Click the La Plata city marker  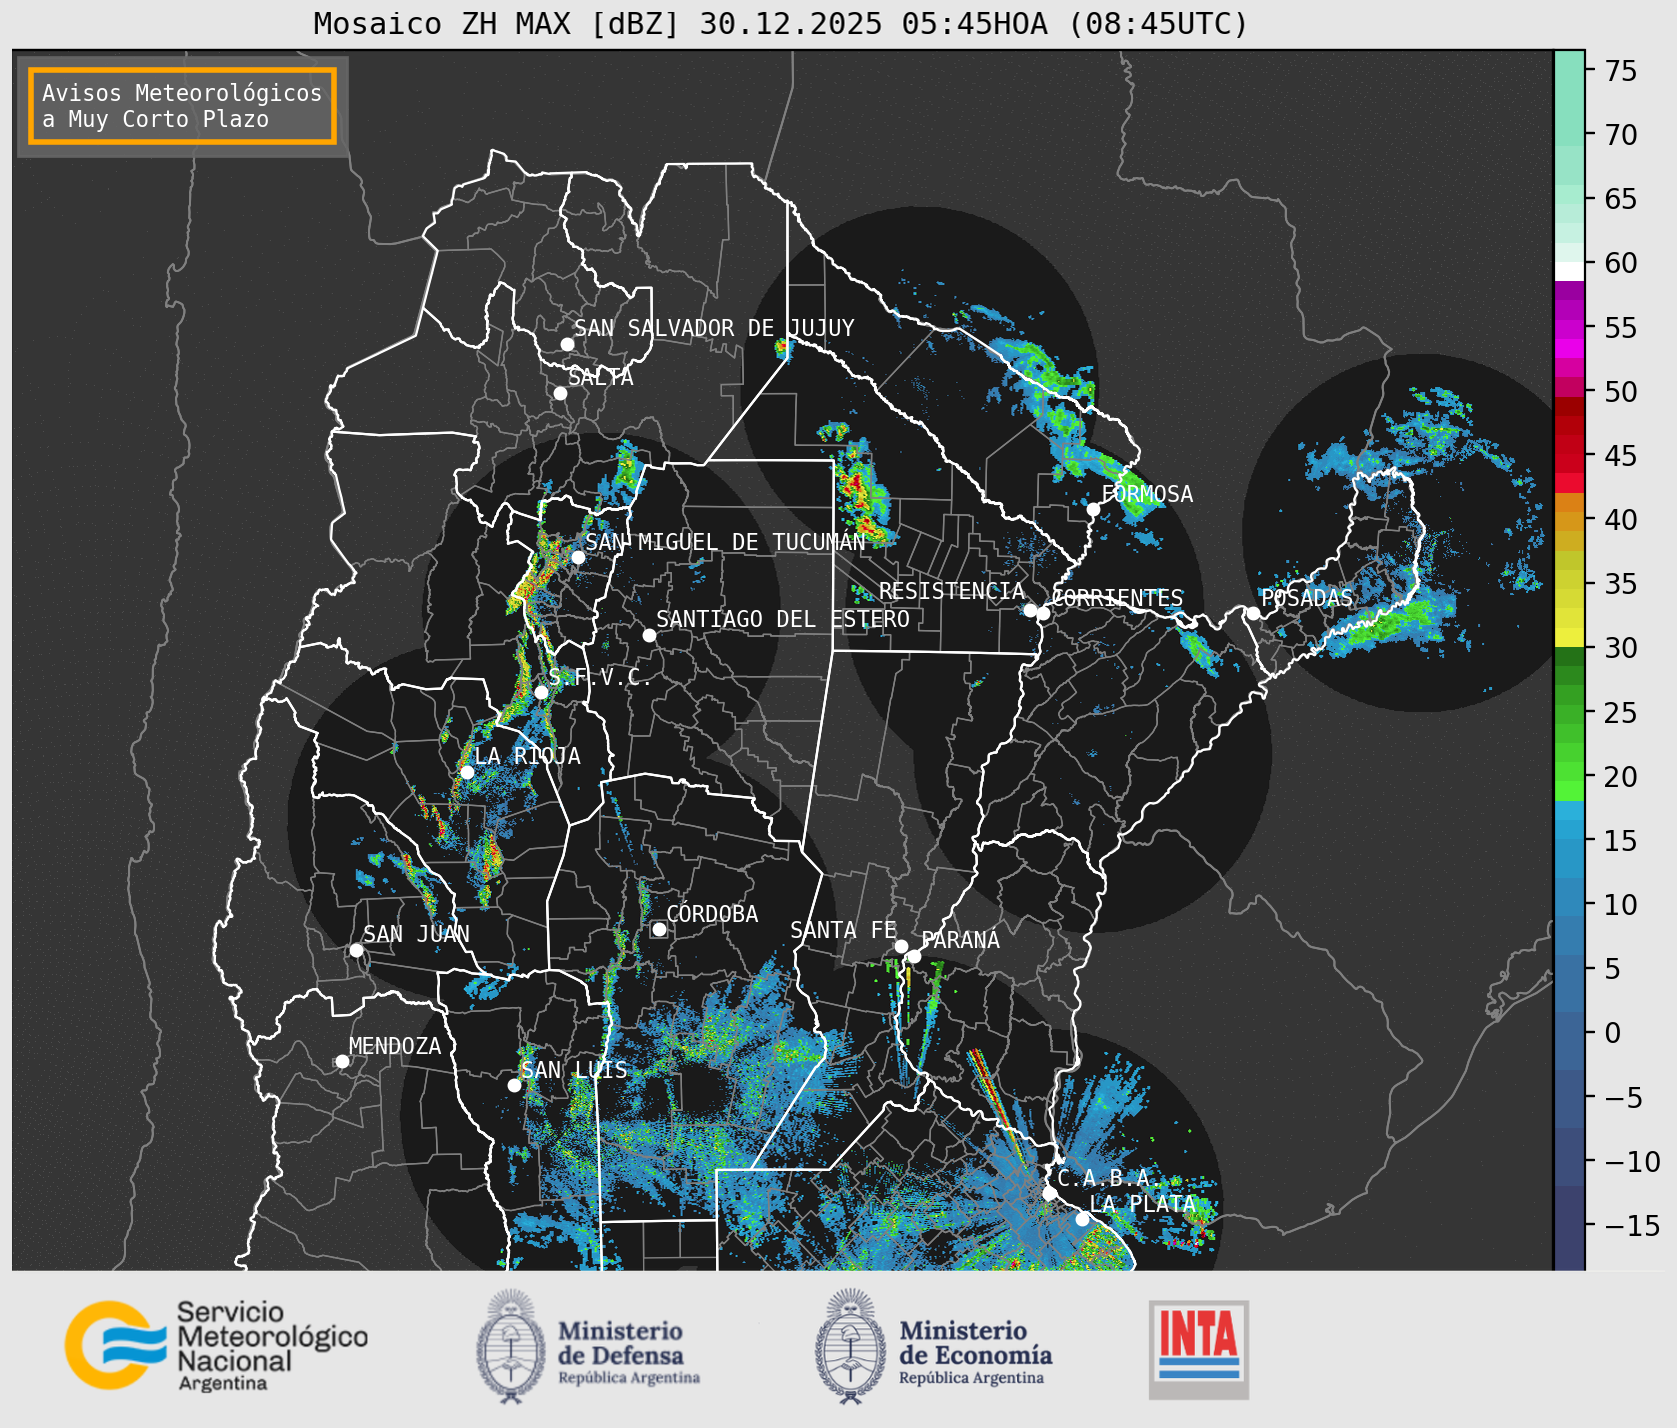(x=1082, y=1219)
